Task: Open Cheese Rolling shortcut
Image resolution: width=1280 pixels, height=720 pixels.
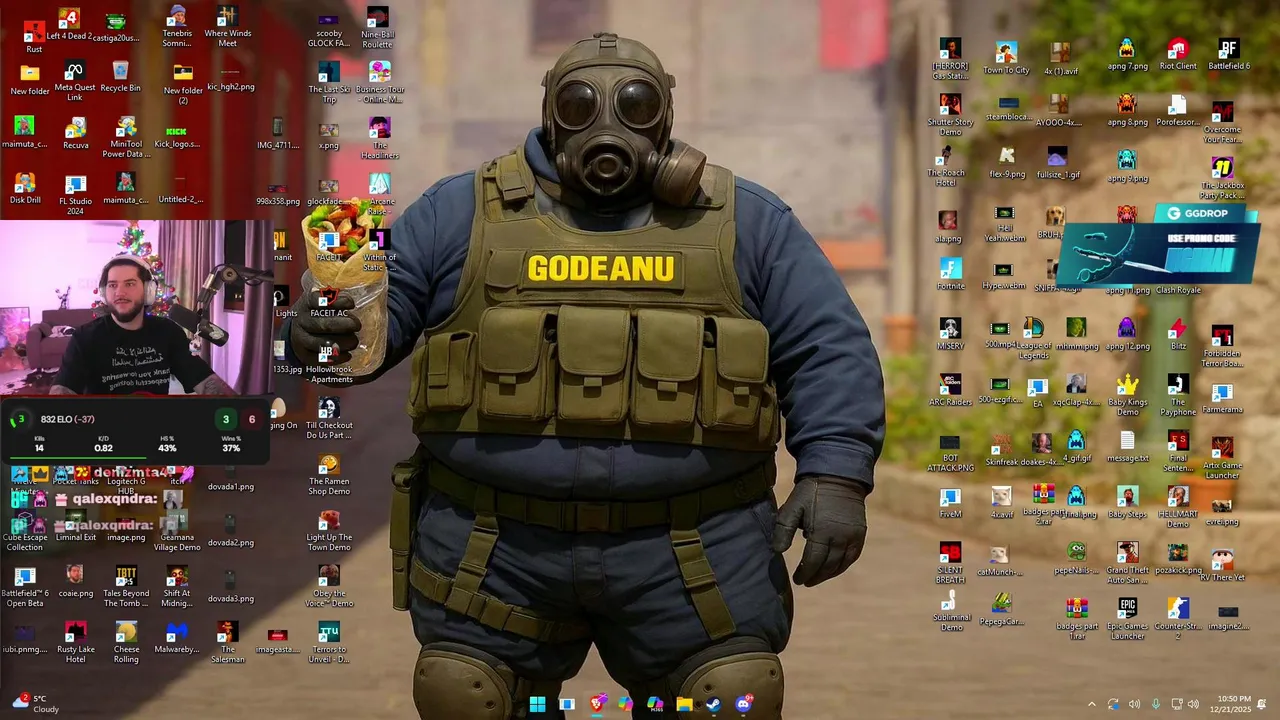Action: click(126, 642)
